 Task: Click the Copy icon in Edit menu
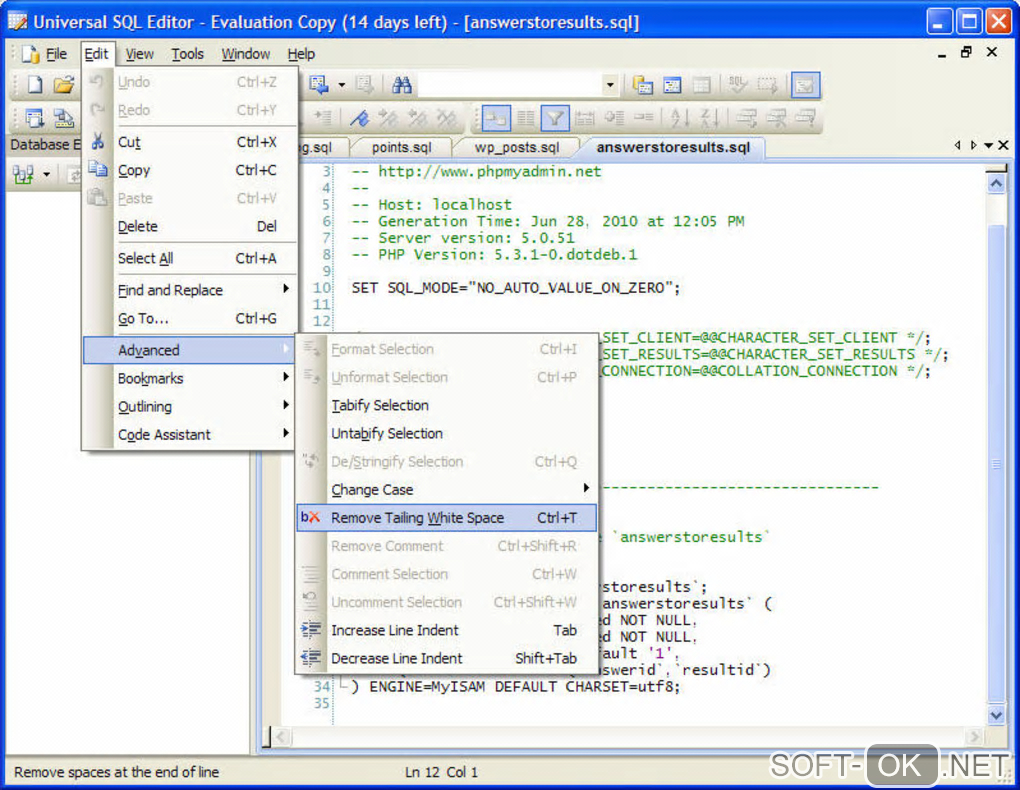tap(98, 169)
